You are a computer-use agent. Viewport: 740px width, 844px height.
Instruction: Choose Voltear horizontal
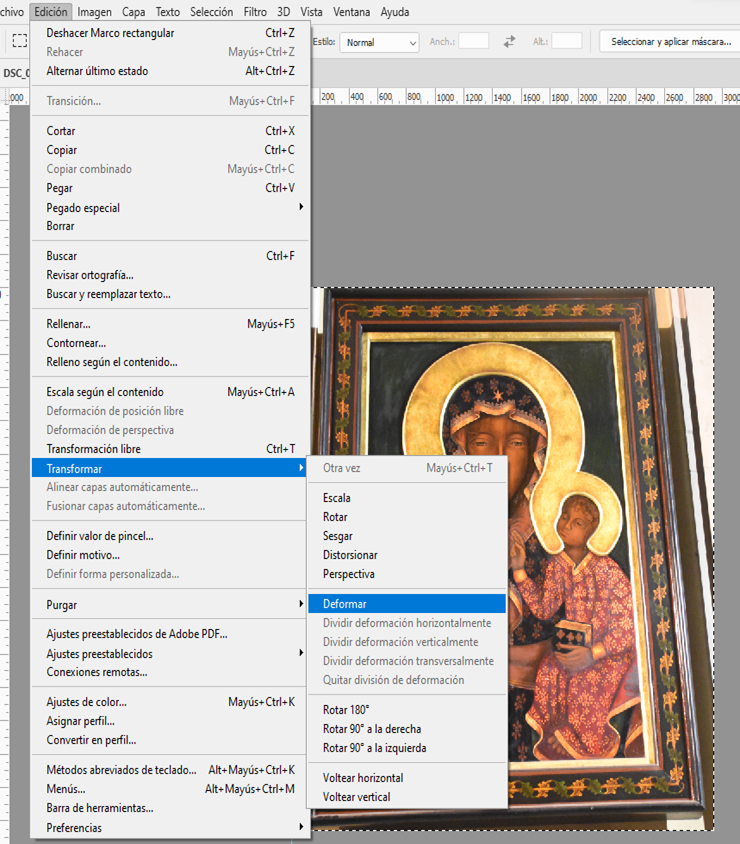point(407,778)
